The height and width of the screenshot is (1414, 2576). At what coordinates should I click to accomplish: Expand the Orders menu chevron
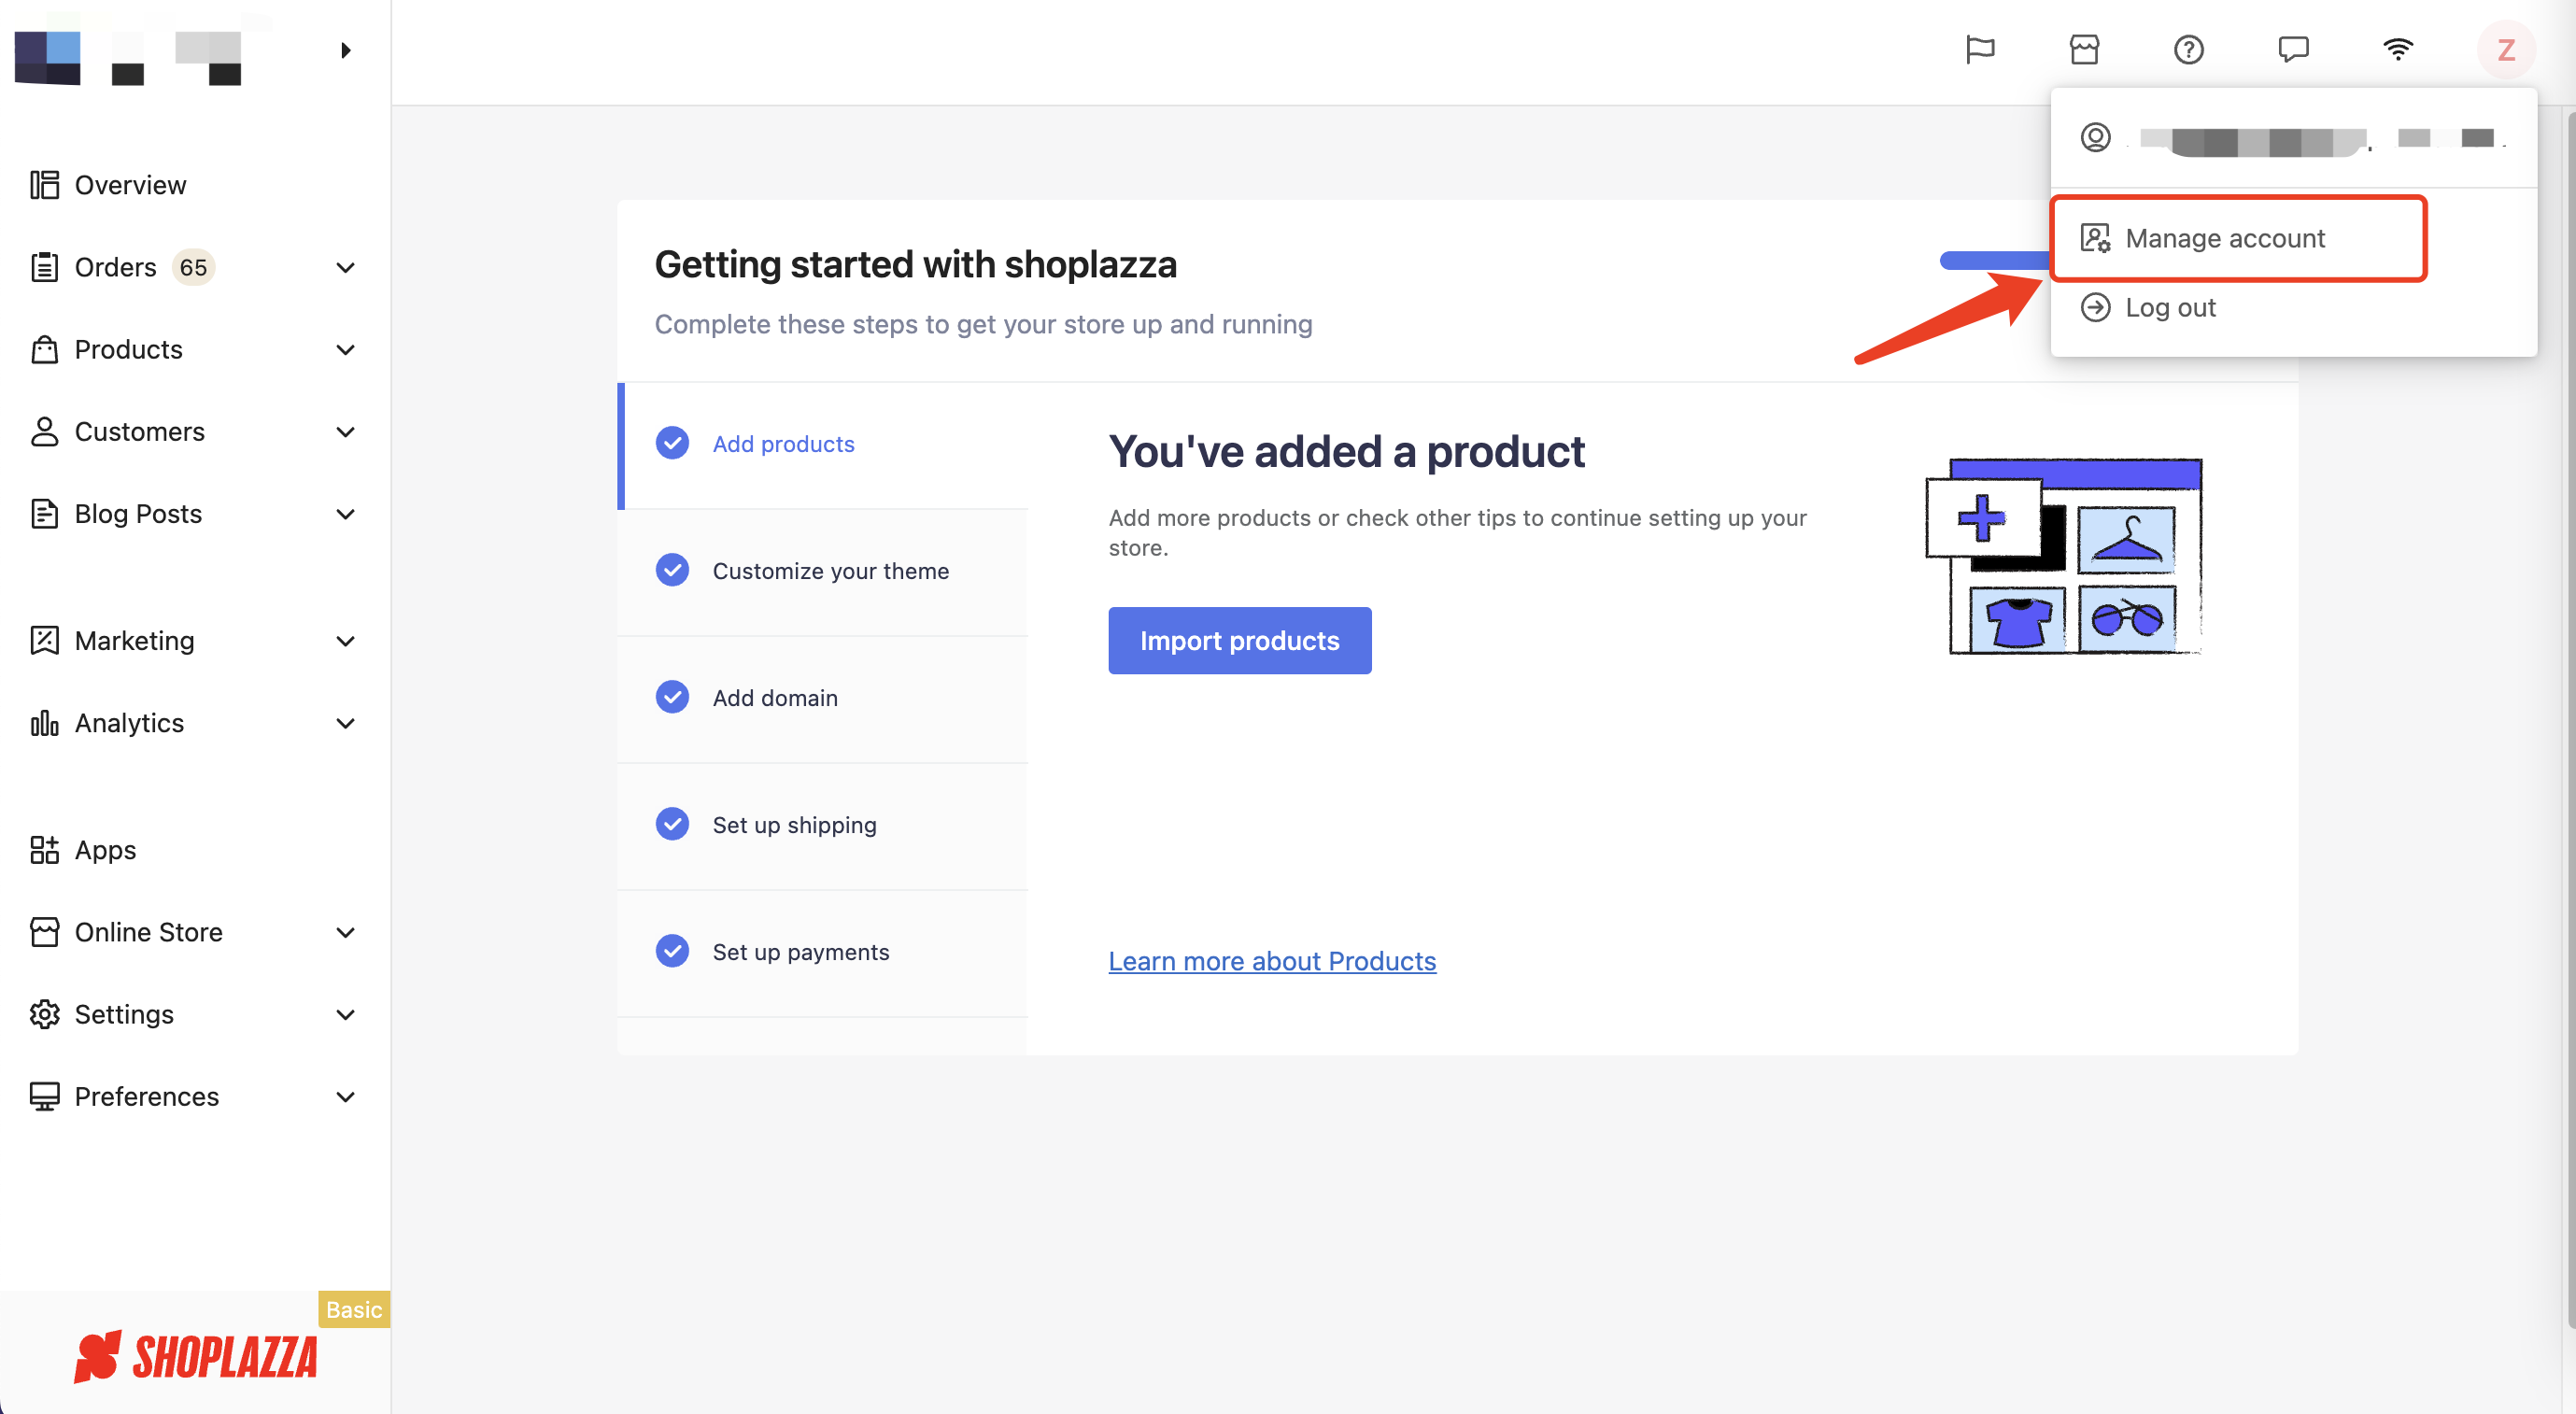[345, 267]
